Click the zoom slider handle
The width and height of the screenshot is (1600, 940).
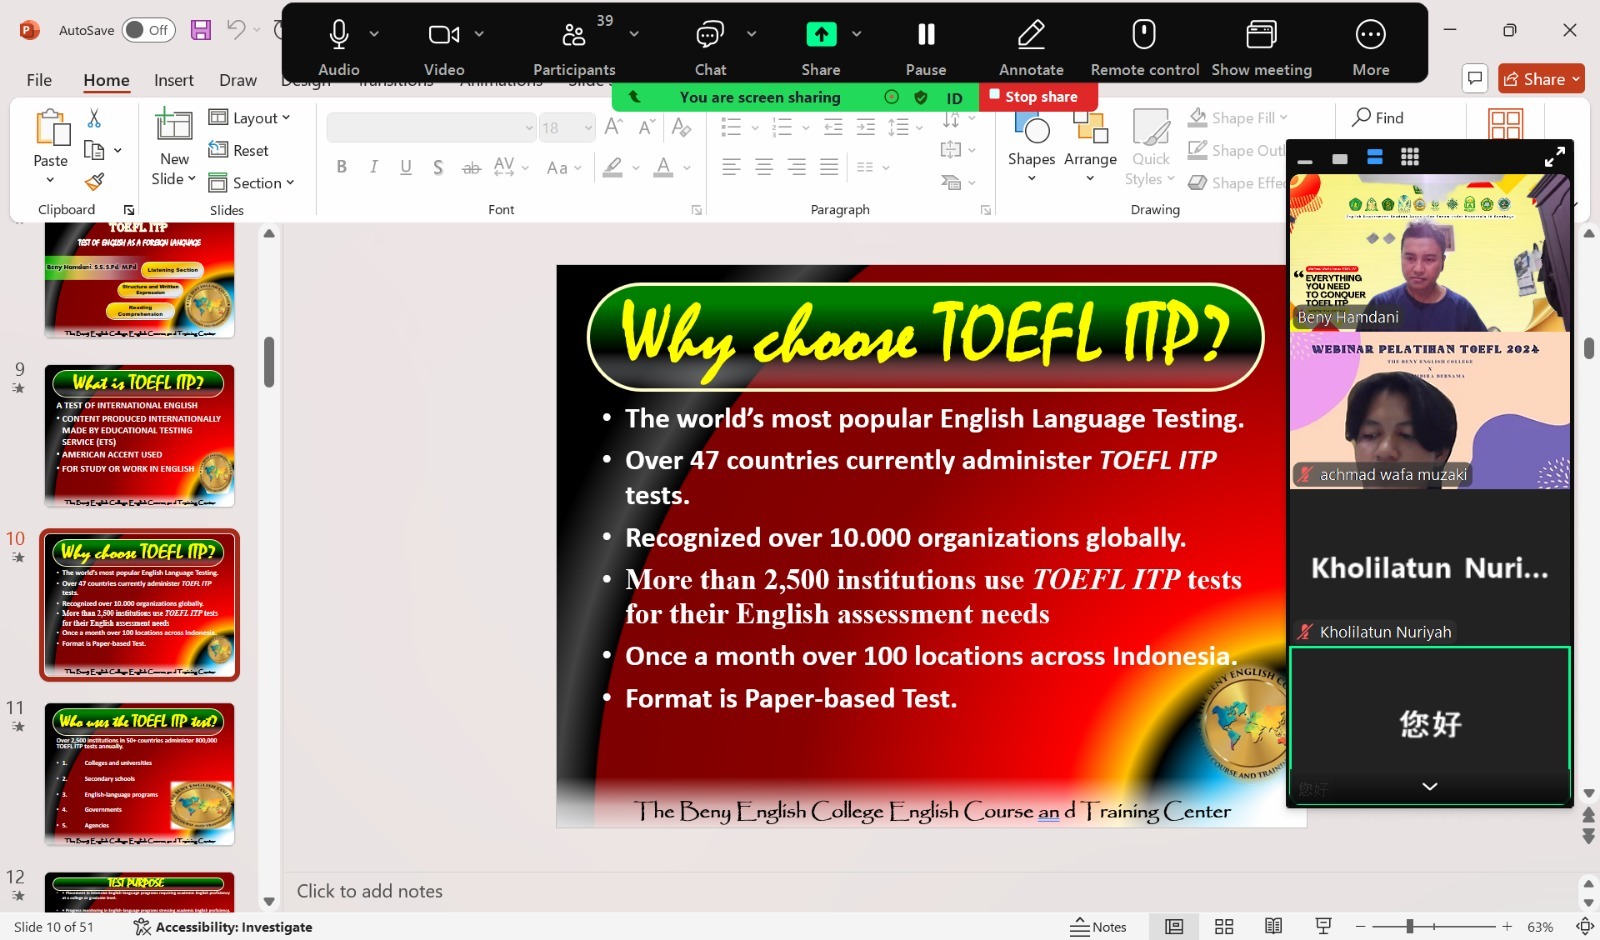point(1409,927)
